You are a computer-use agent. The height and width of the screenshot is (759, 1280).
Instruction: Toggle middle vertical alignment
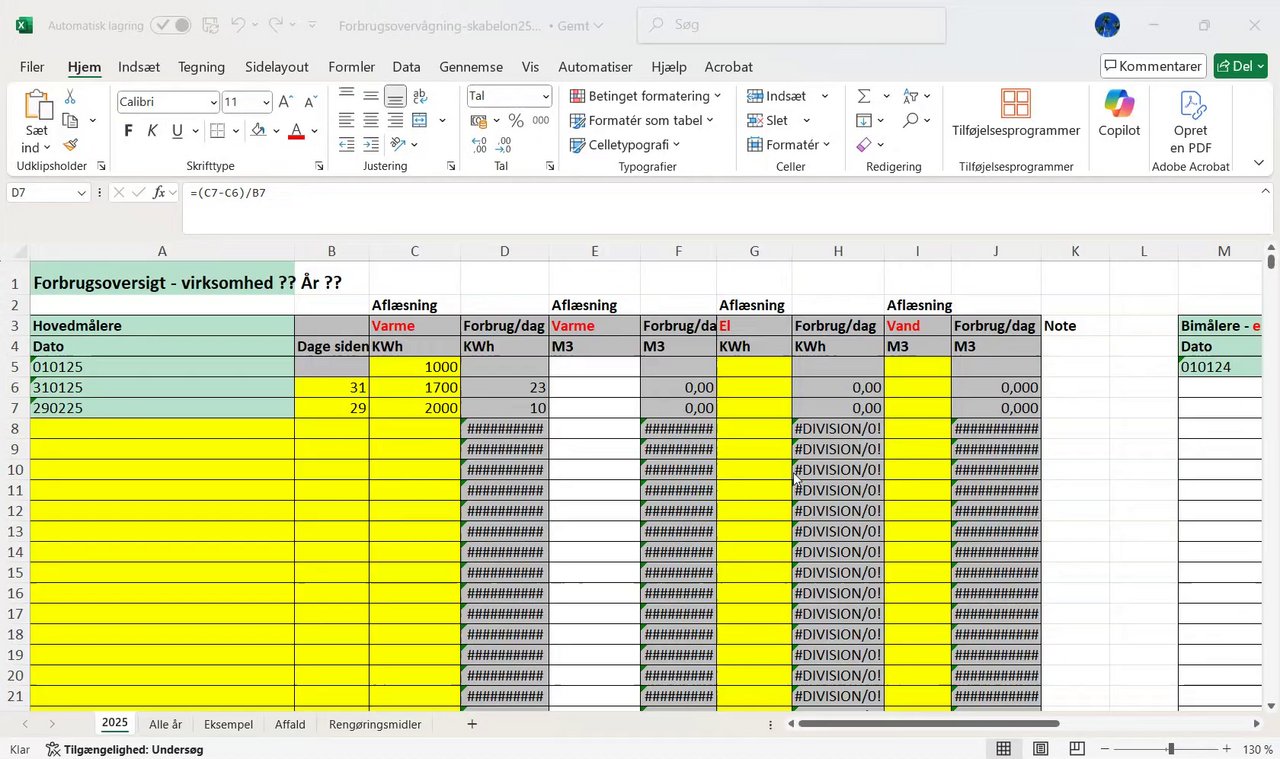pyautogui.click(x=370, y=96)
